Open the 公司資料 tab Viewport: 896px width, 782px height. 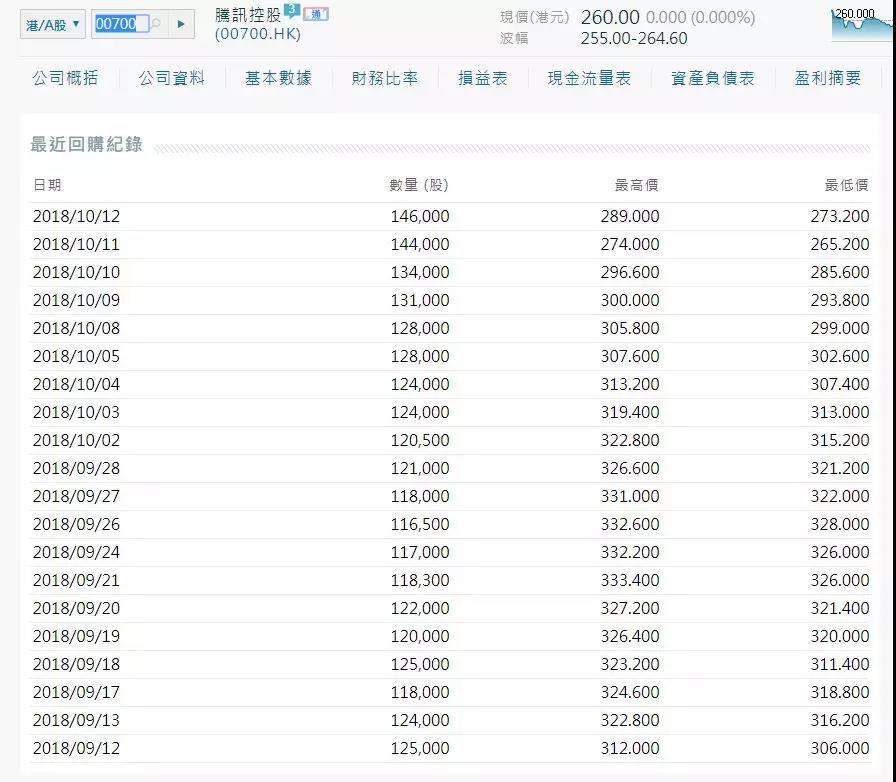click(171, 78)
